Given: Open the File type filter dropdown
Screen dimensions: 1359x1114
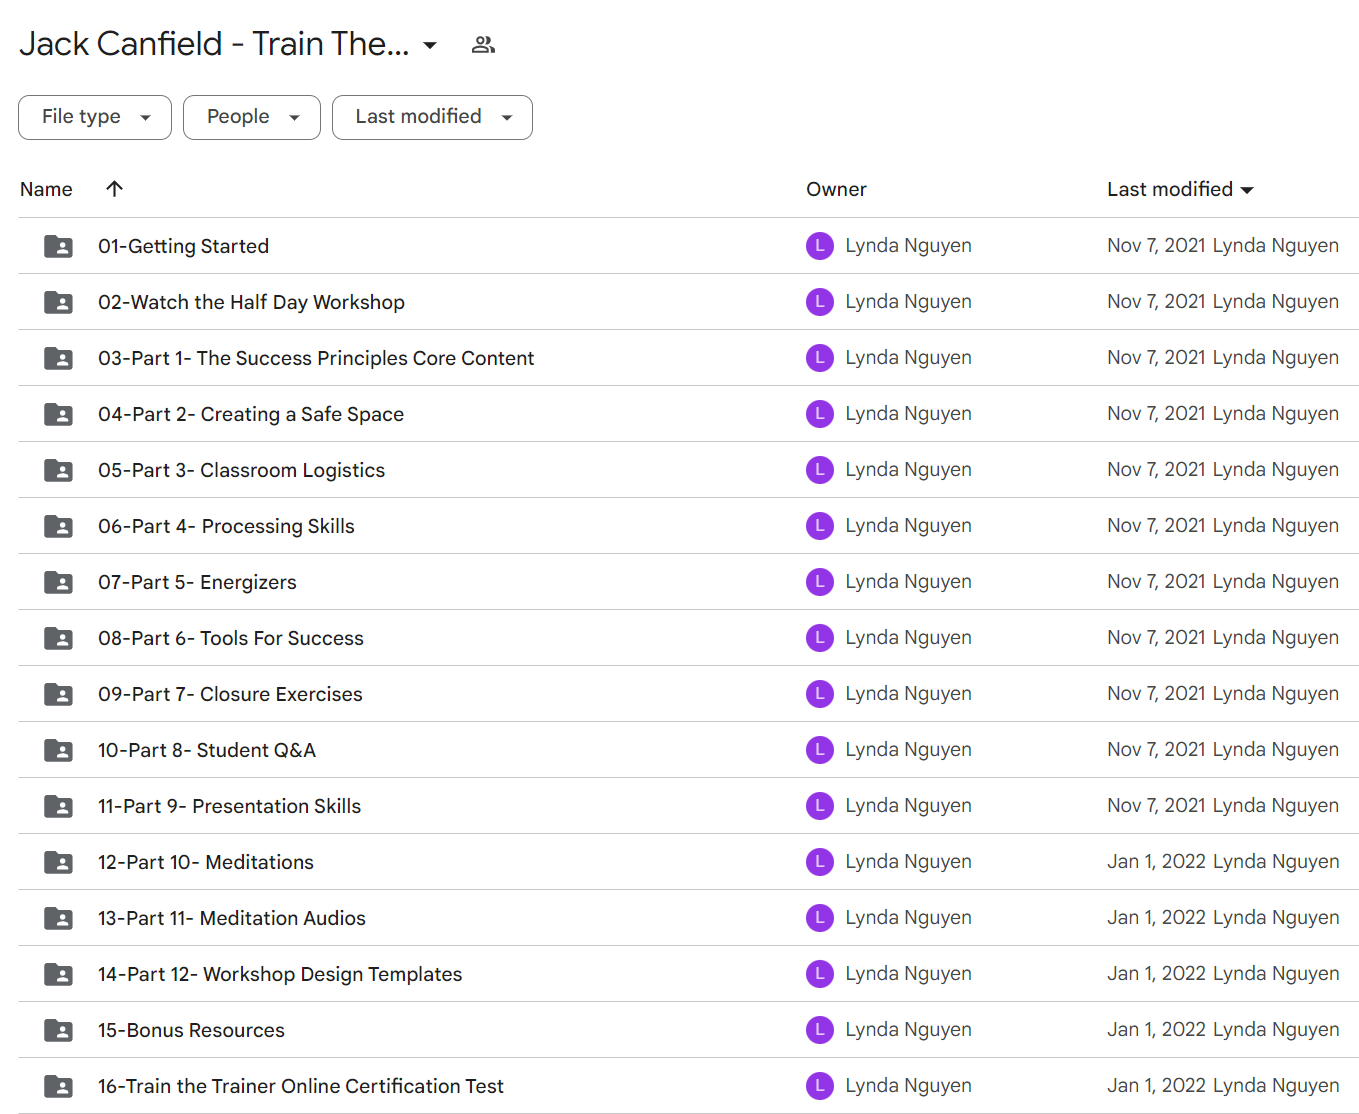Looking at the screenshot, I should click(x=95, y=117).
